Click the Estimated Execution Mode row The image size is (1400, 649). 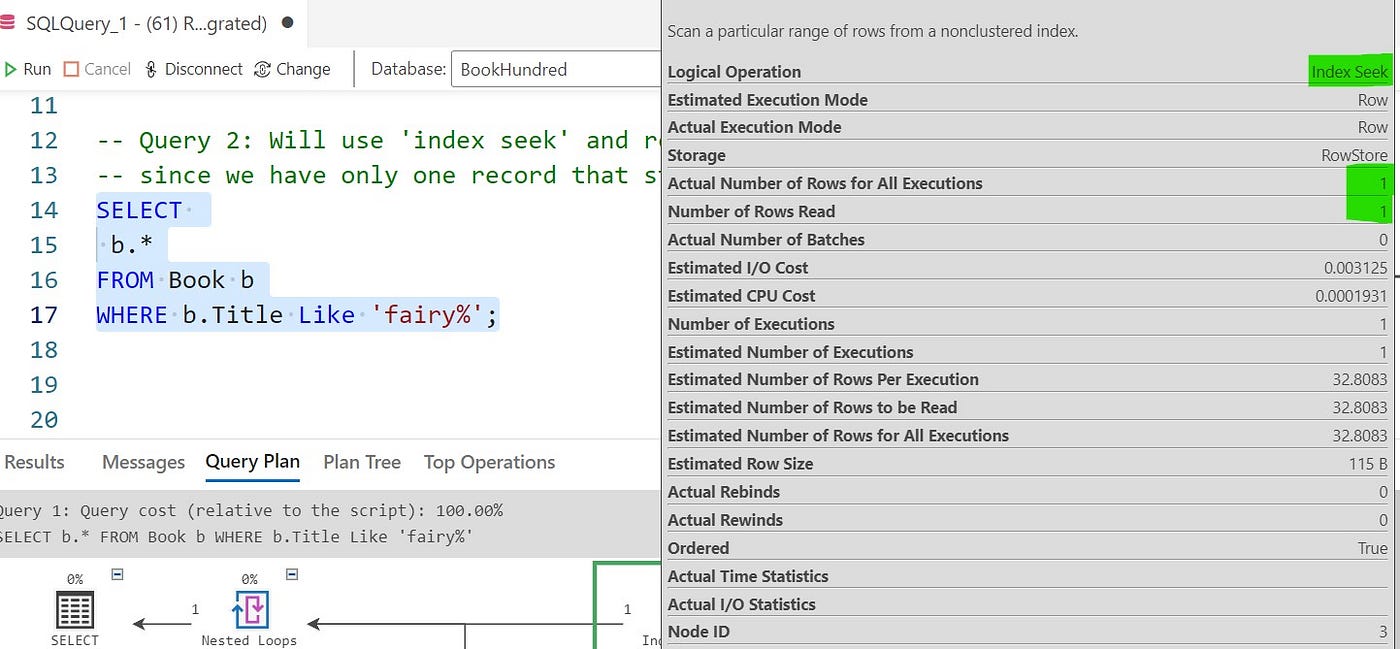tap(1028, 100)
